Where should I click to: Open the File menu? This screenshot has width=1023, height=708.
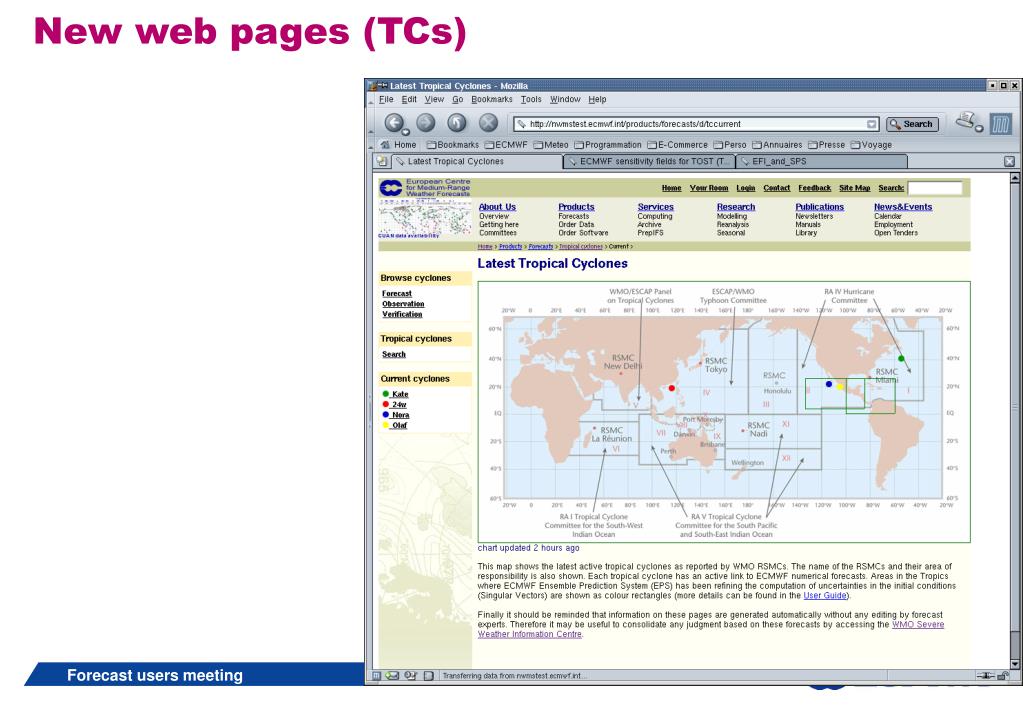(386, 99)
